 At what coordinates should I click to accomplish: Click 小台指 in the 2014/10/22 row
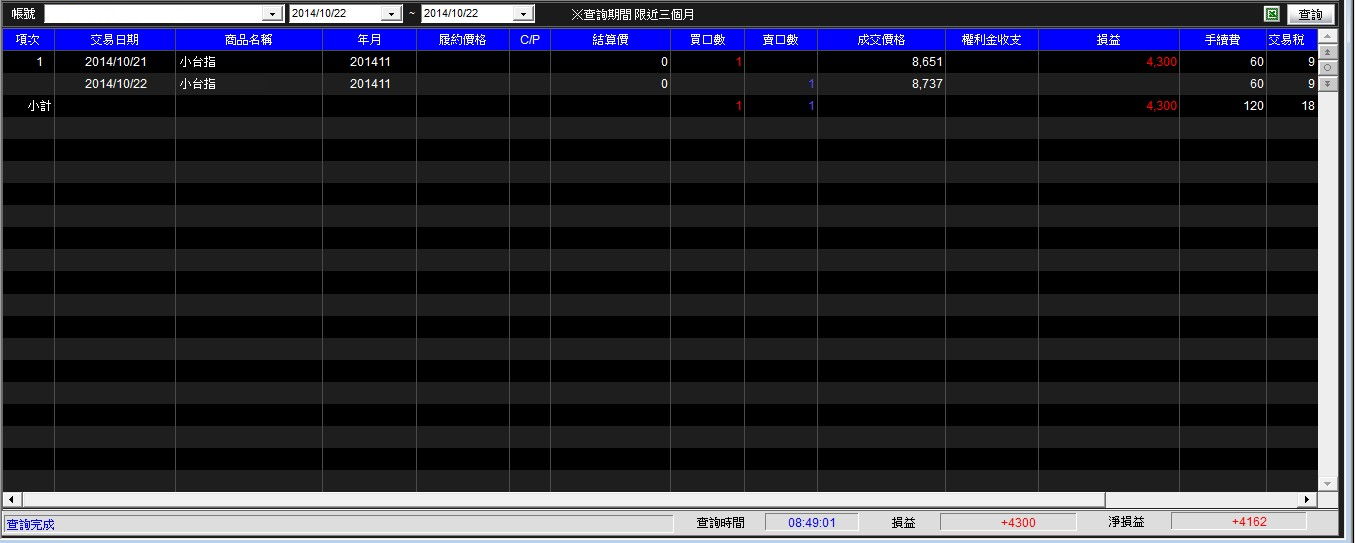pyautogui.click(x=198, y=84)
